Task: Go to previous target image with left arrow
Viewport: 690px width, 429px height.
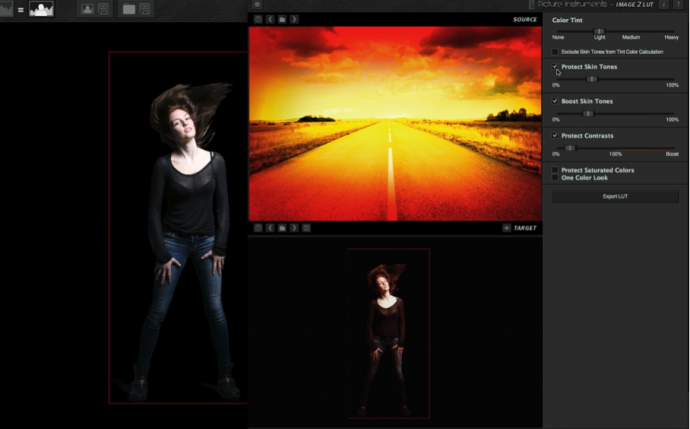Action: [x=270, y=228]
